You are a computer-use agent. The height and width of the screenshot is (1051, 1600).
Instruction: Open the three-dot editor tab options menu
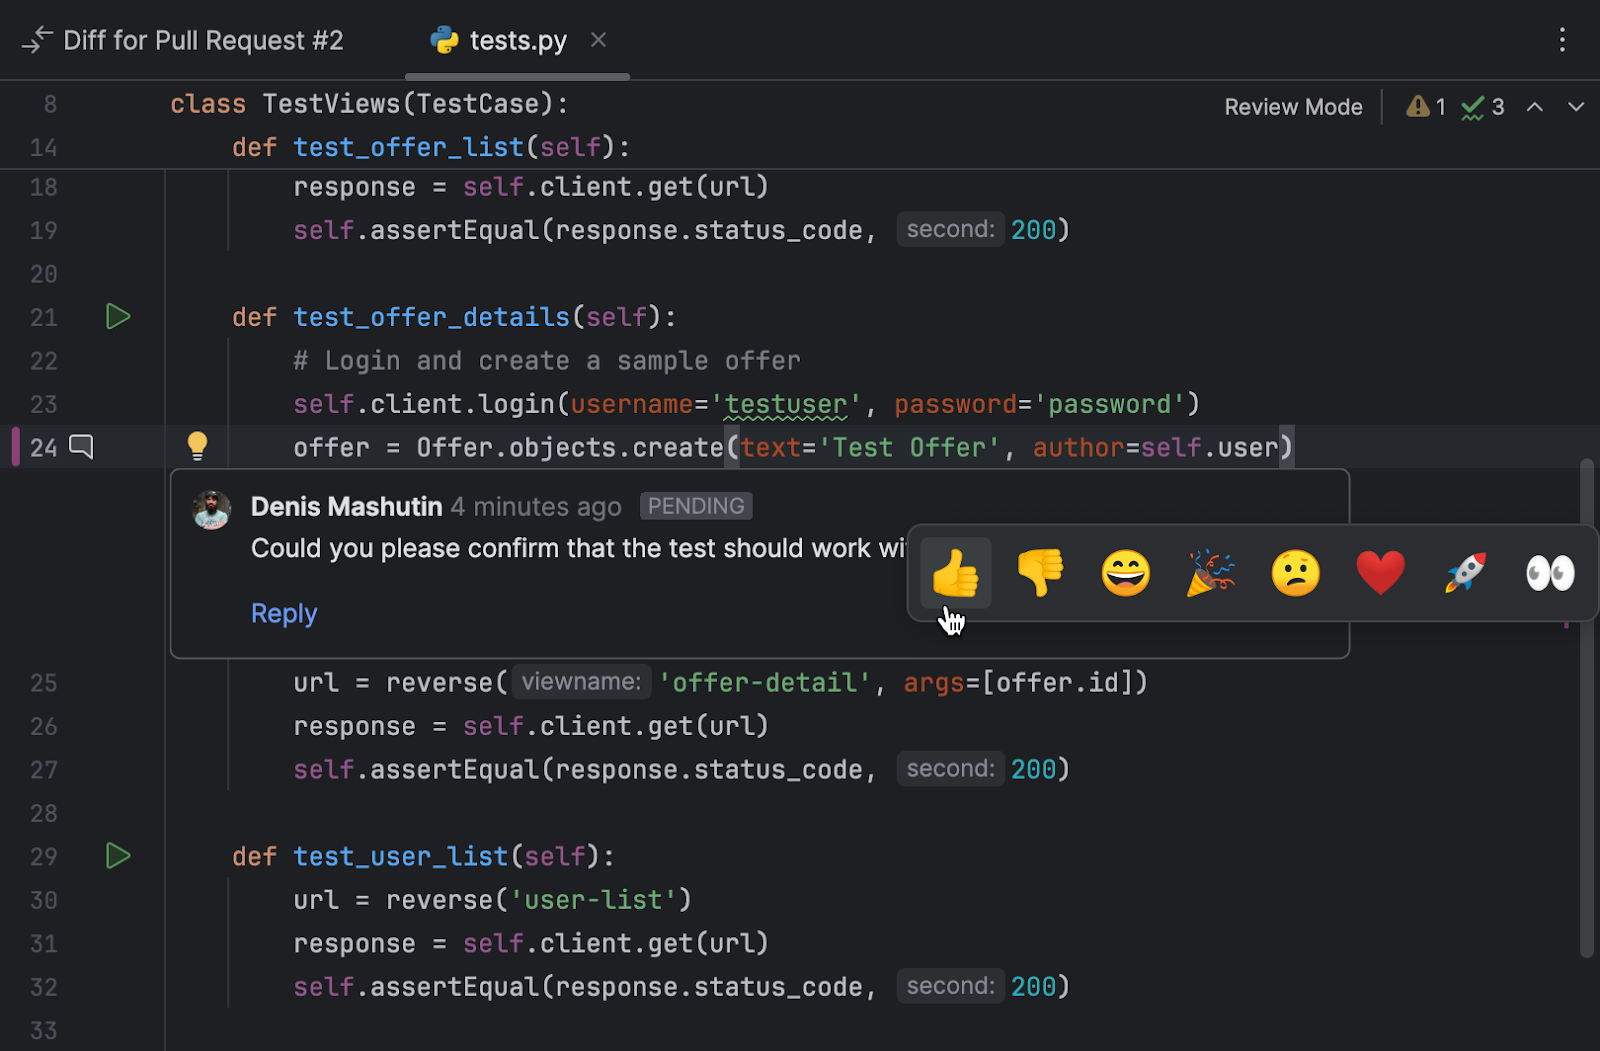(1561, 40)
